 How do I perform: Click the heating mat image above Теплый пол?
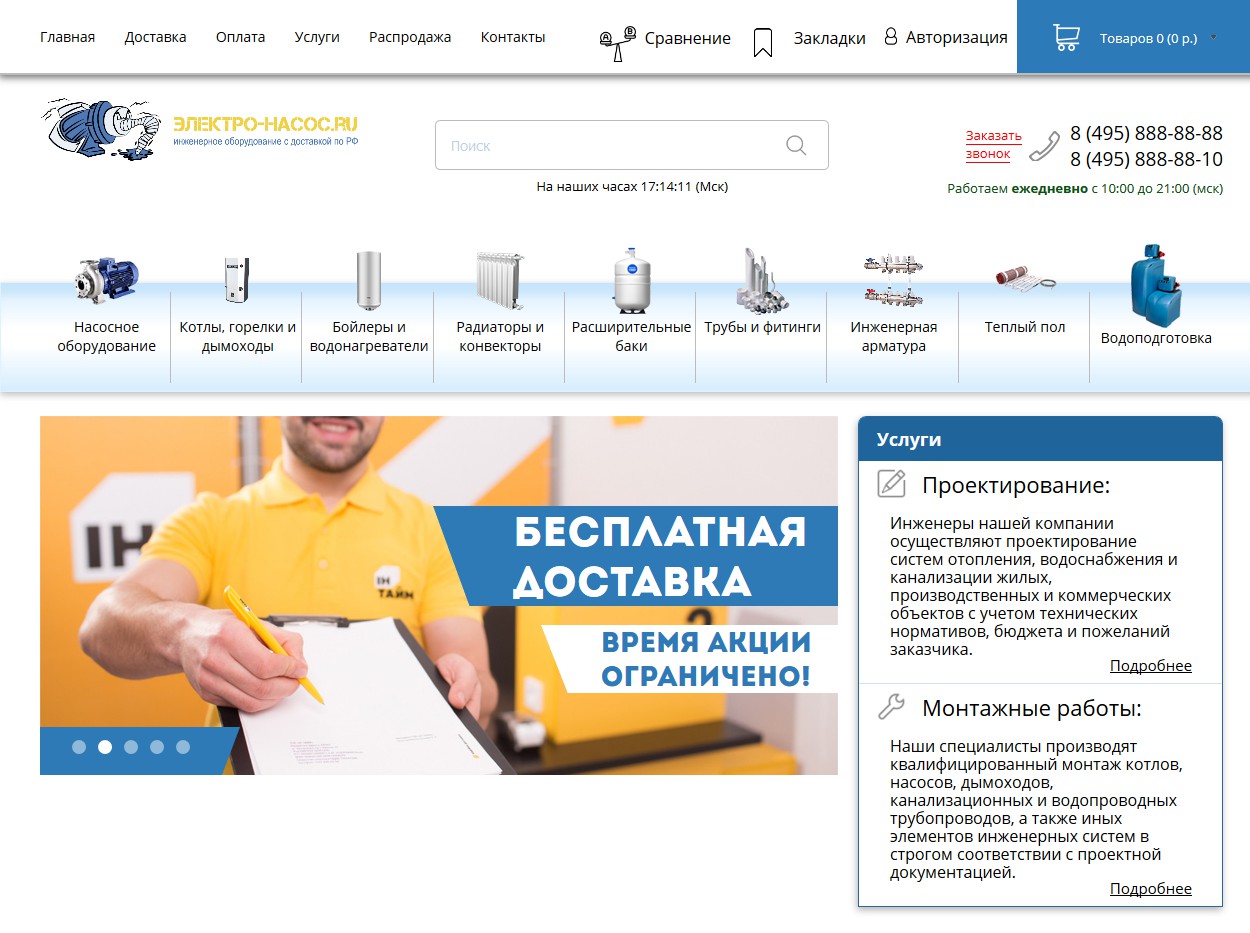[x=1025, y=279]
